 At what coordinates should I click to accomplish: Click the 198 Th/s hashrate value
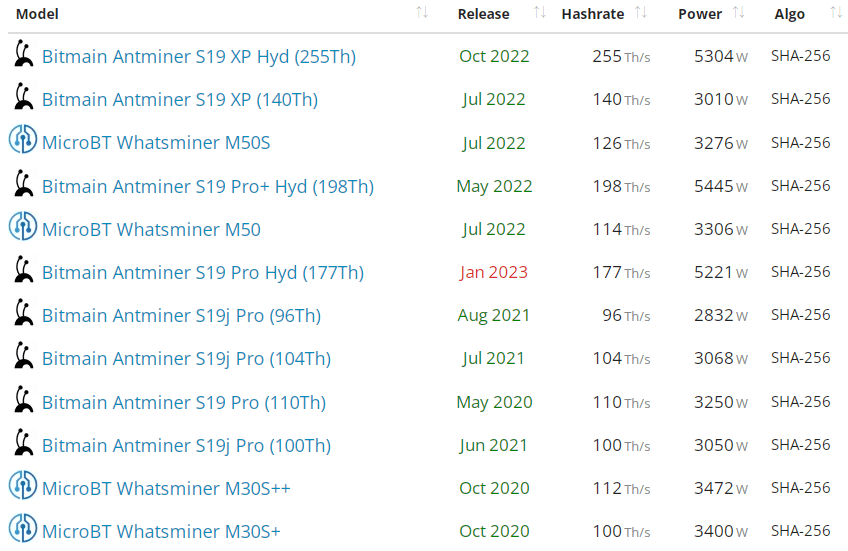tap(621, 186)
